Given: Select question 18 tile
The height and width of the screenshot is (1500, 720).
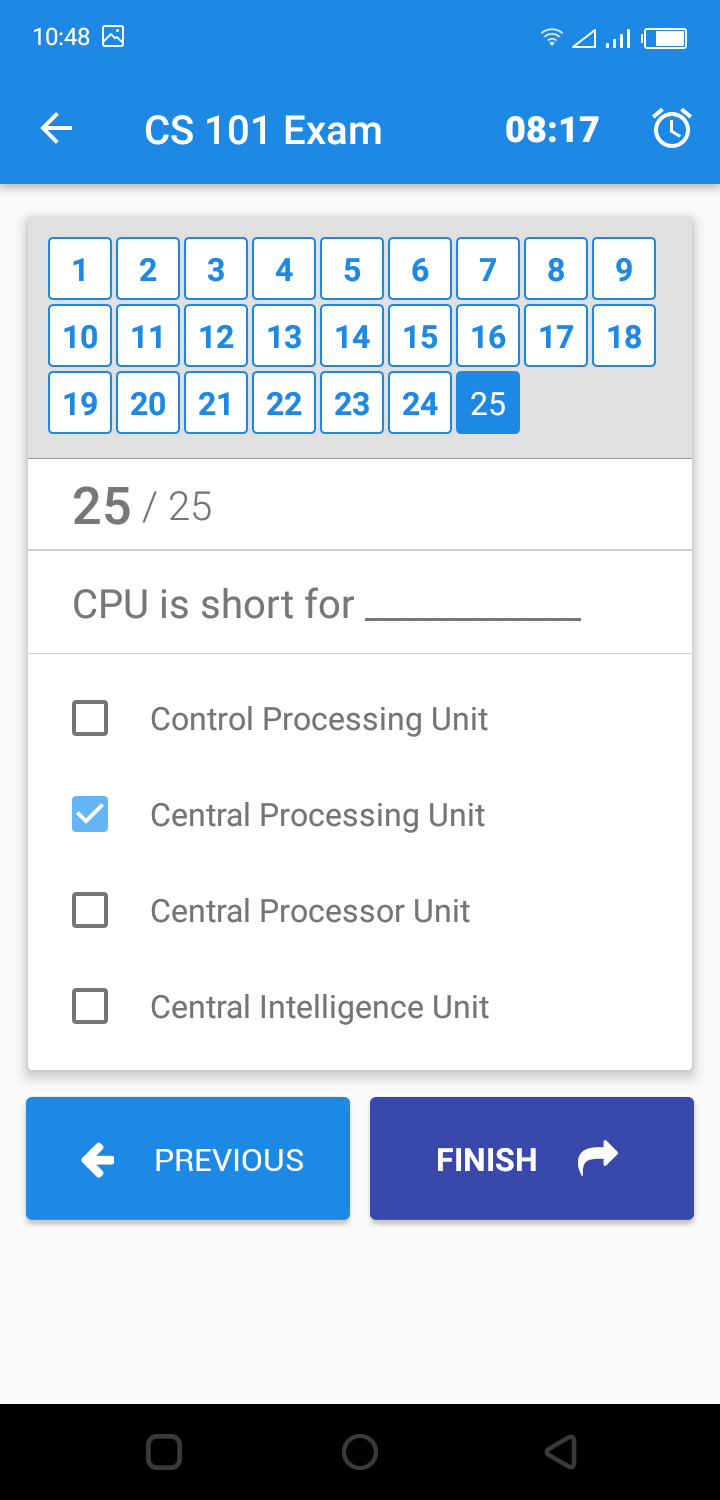Looking at the screenshot, I should [624, 336].
